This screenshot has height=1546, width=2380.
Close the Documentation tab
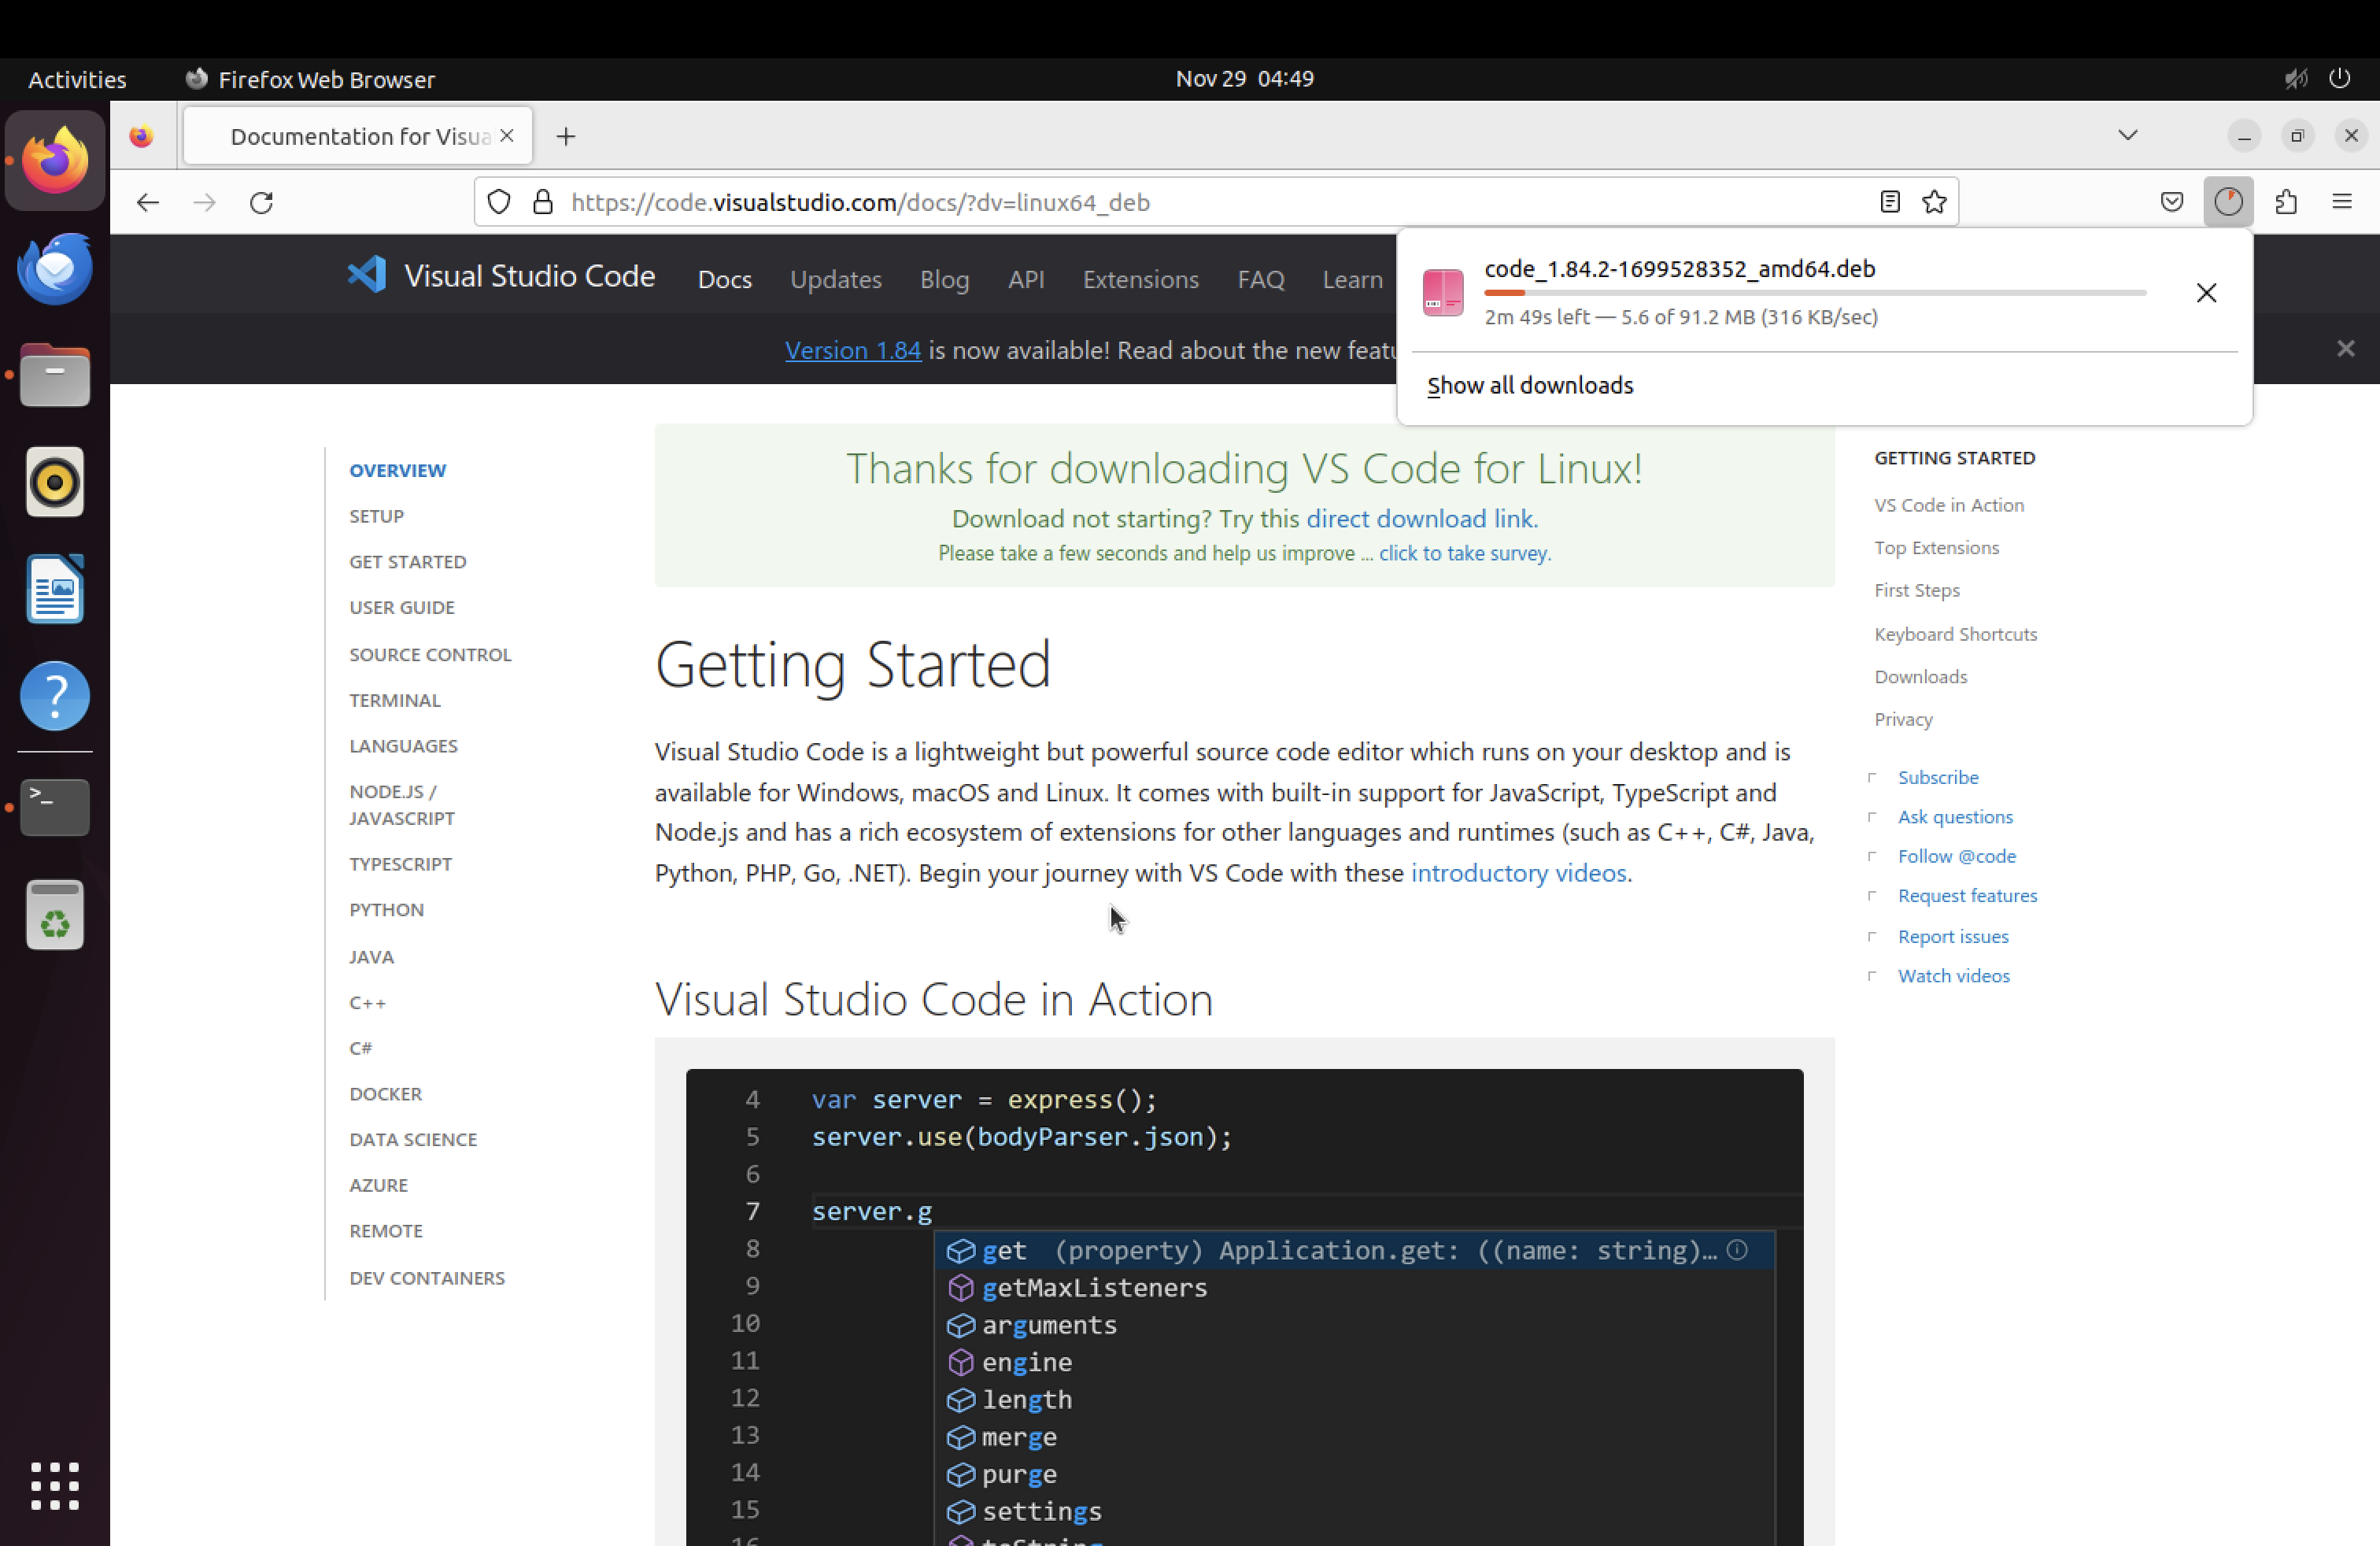point(507,136)
